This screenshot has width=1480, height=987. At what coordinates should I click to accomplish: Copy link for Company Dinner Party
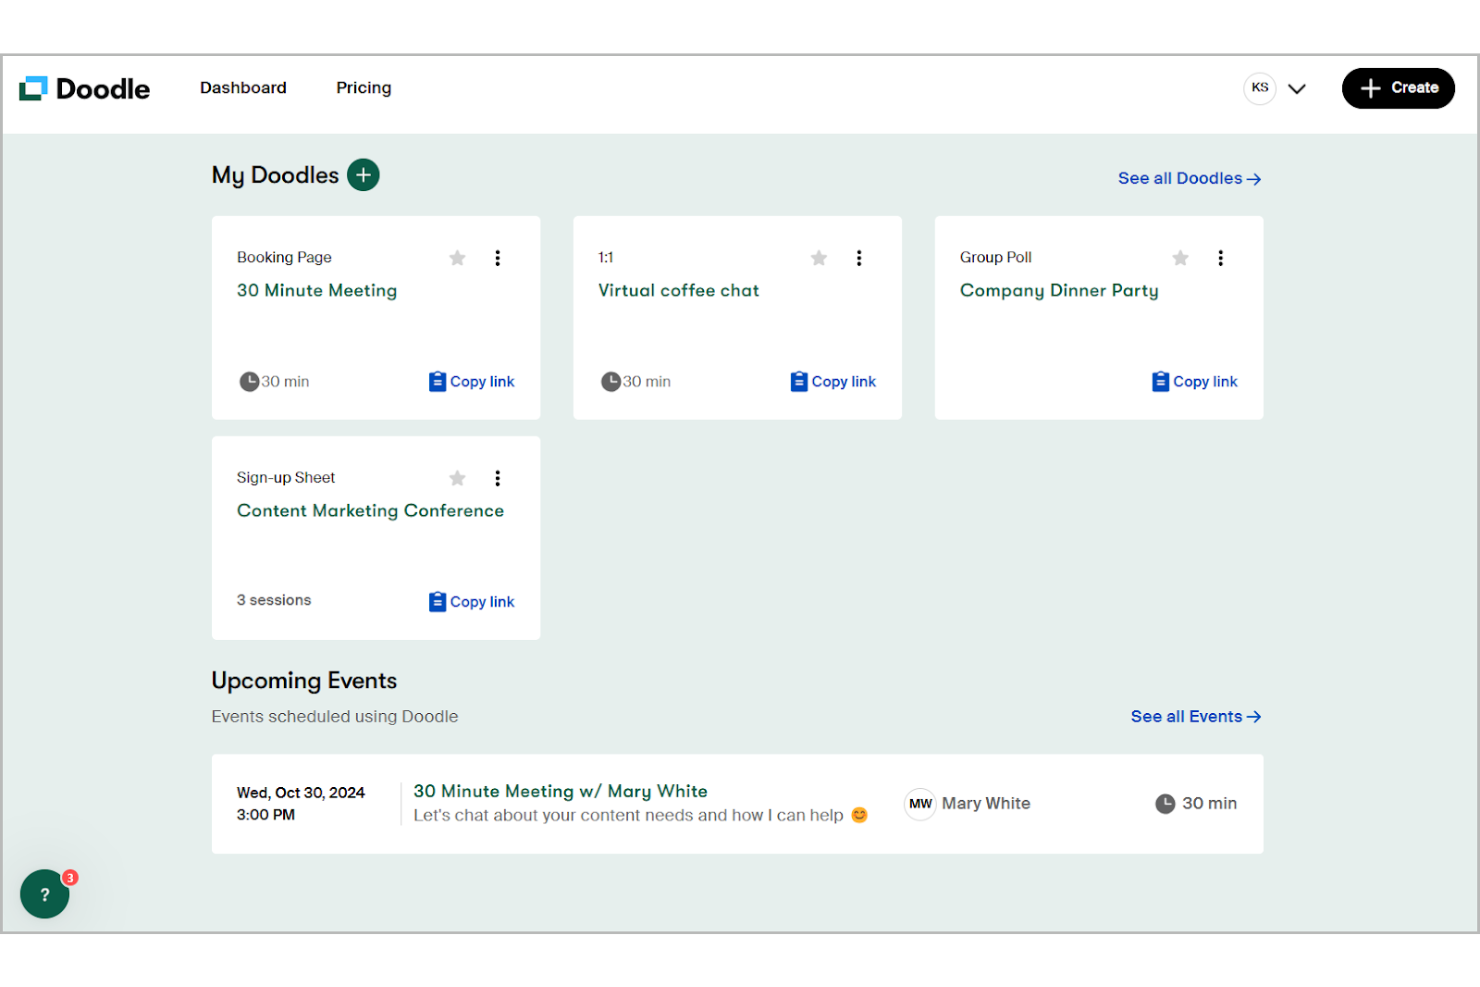click(x=1195, y=382)
